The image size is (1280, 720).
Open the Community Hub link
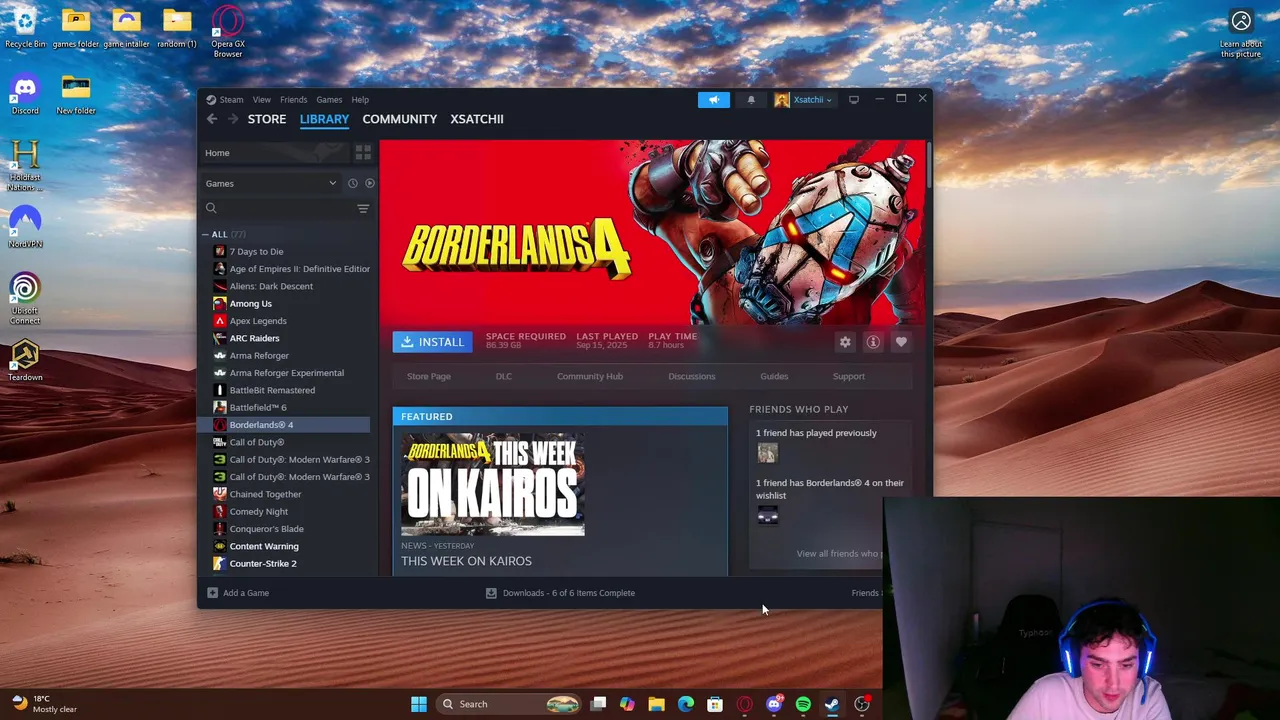590,376
